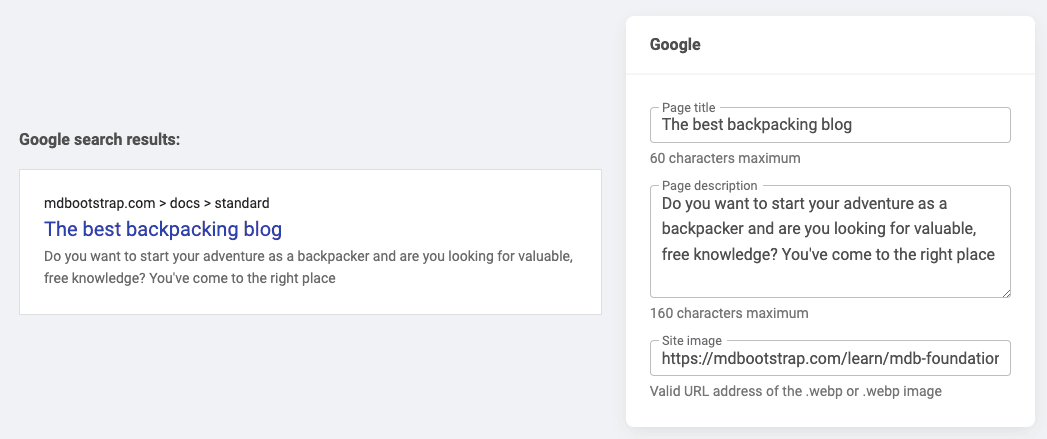
Task: Click the 'Valid URL address' helper text
Action: [x=795, y=391]
